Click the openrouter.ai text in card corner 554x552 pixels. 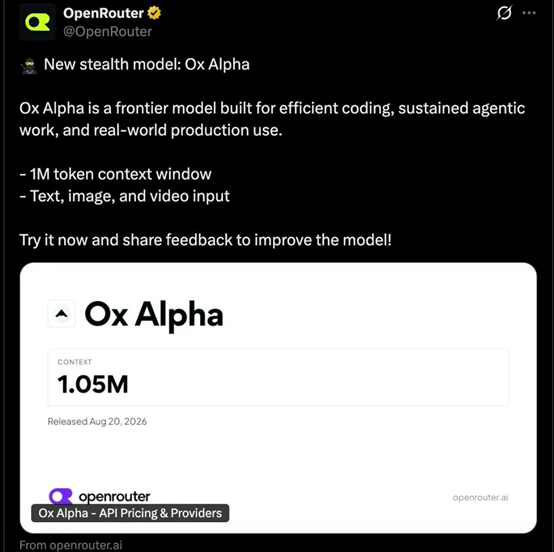click(x=480, y=498)
